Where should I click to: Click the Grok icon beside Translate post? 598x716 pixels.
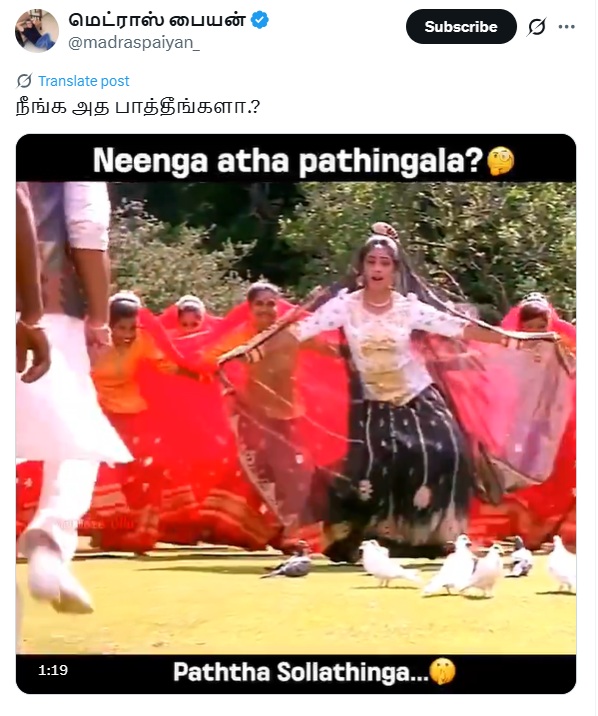pos(24,81)
